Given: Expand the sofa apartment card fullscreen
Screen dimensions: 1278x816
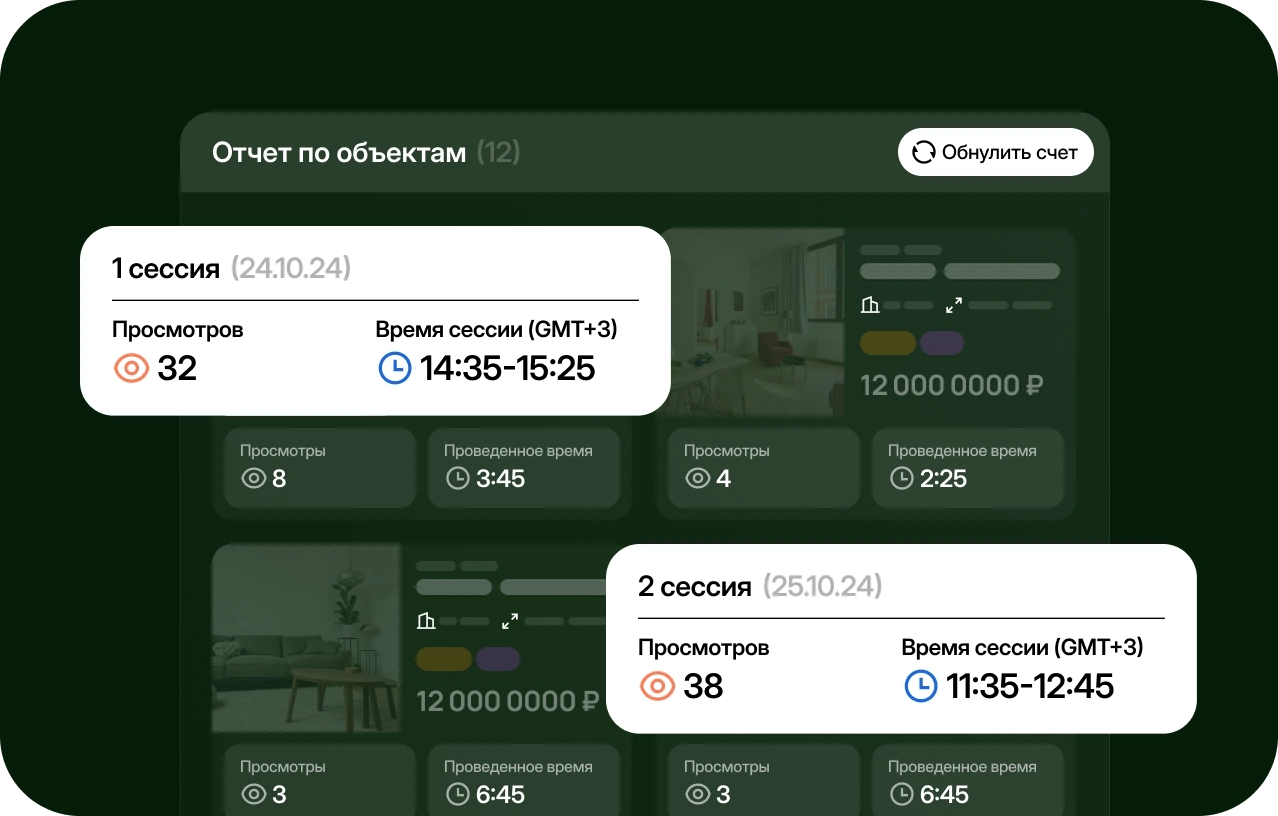Looking at the screenshot, I should pos(509,620).
